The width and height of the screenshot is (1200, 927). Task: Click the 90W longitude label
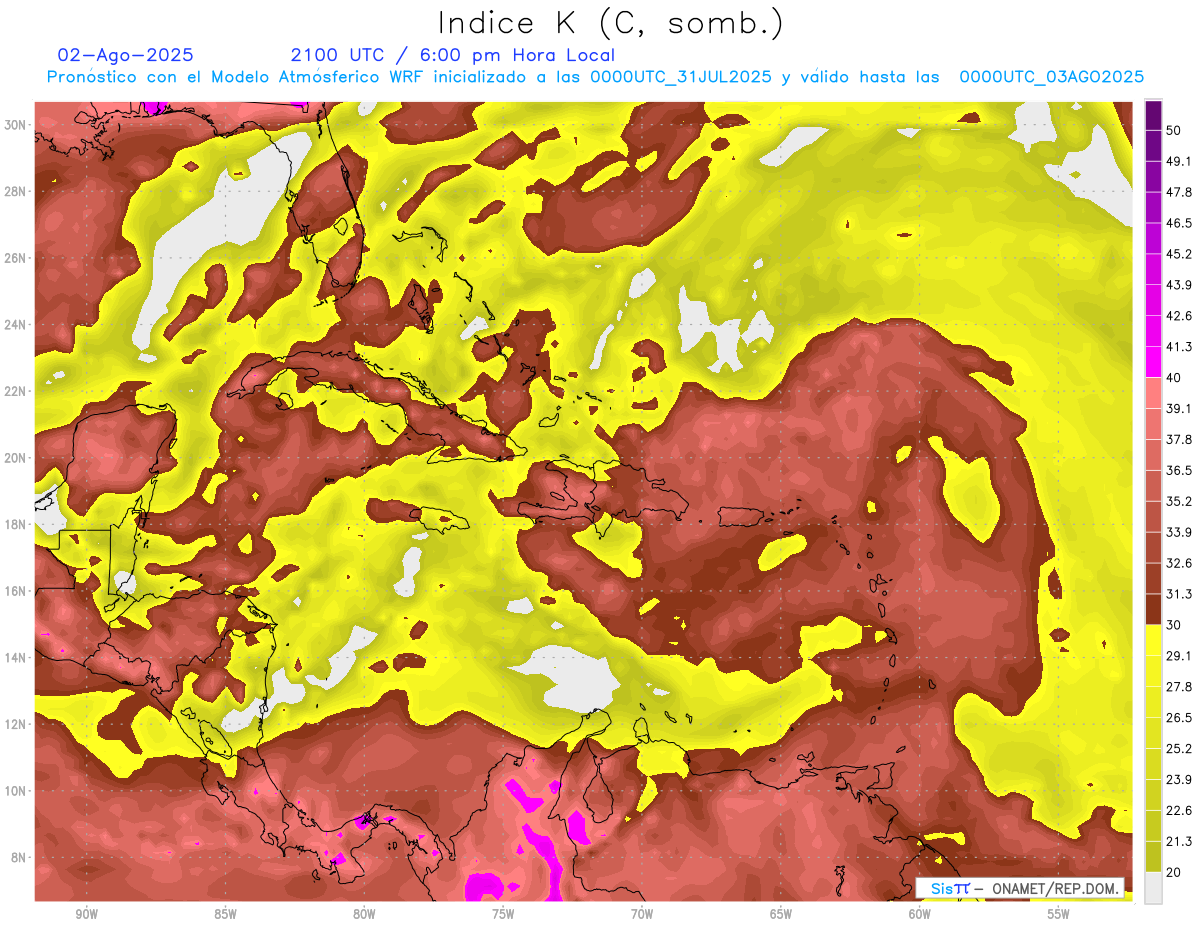[87, 914]
